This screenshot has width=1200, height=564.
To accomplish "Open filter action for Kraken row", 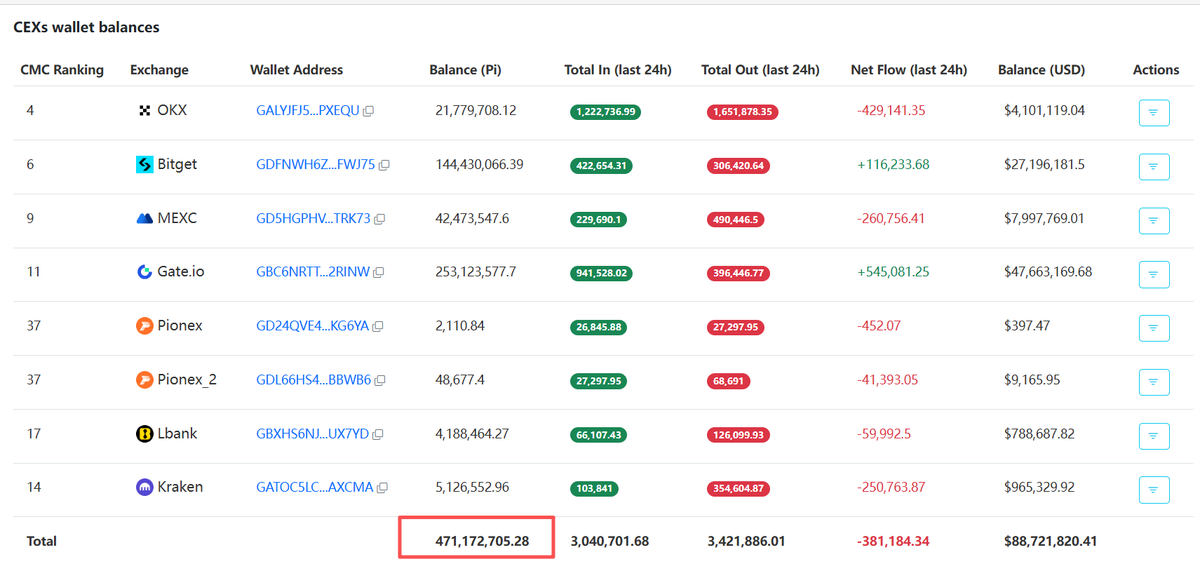I will [1154, 489].
